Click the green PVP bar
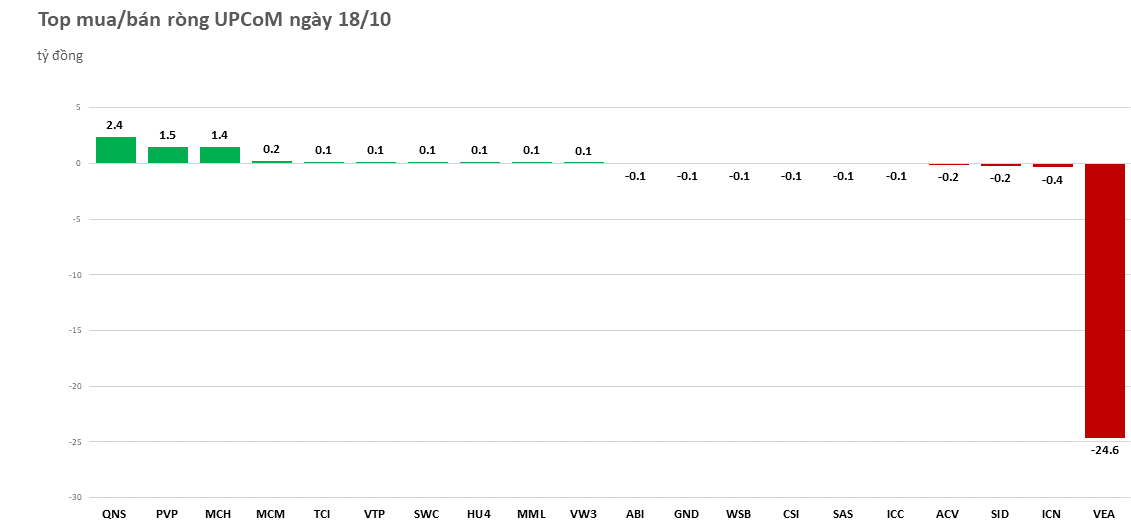 coord(167,155)
